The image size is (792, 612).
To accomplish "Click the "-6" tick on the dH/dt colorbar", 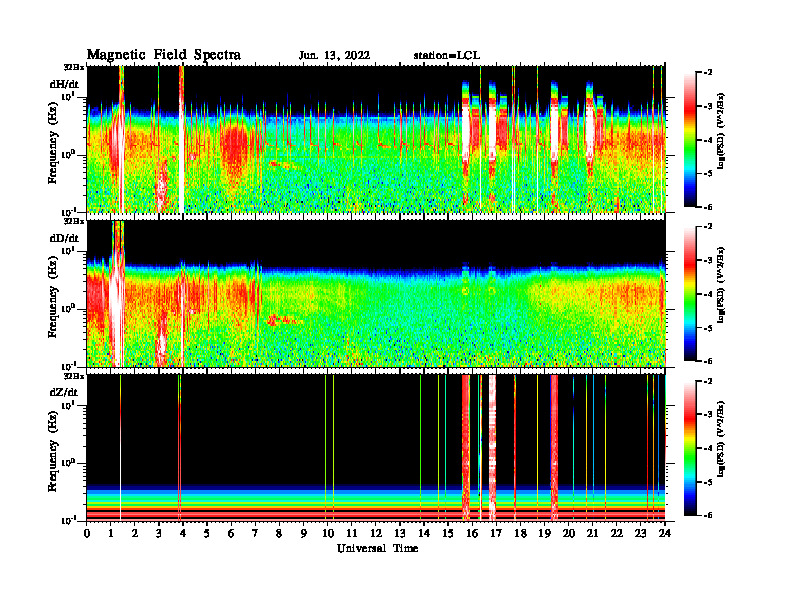I will [707, 207].
